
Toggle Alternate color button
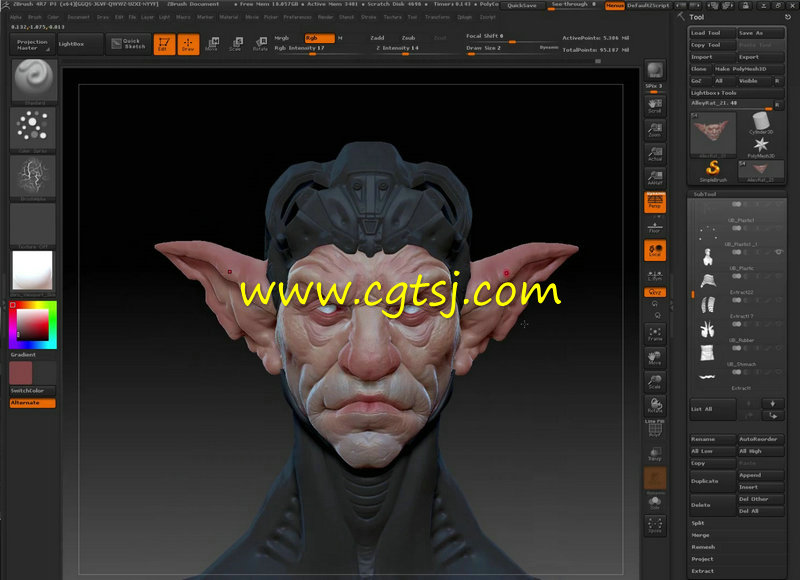[33, 403]
